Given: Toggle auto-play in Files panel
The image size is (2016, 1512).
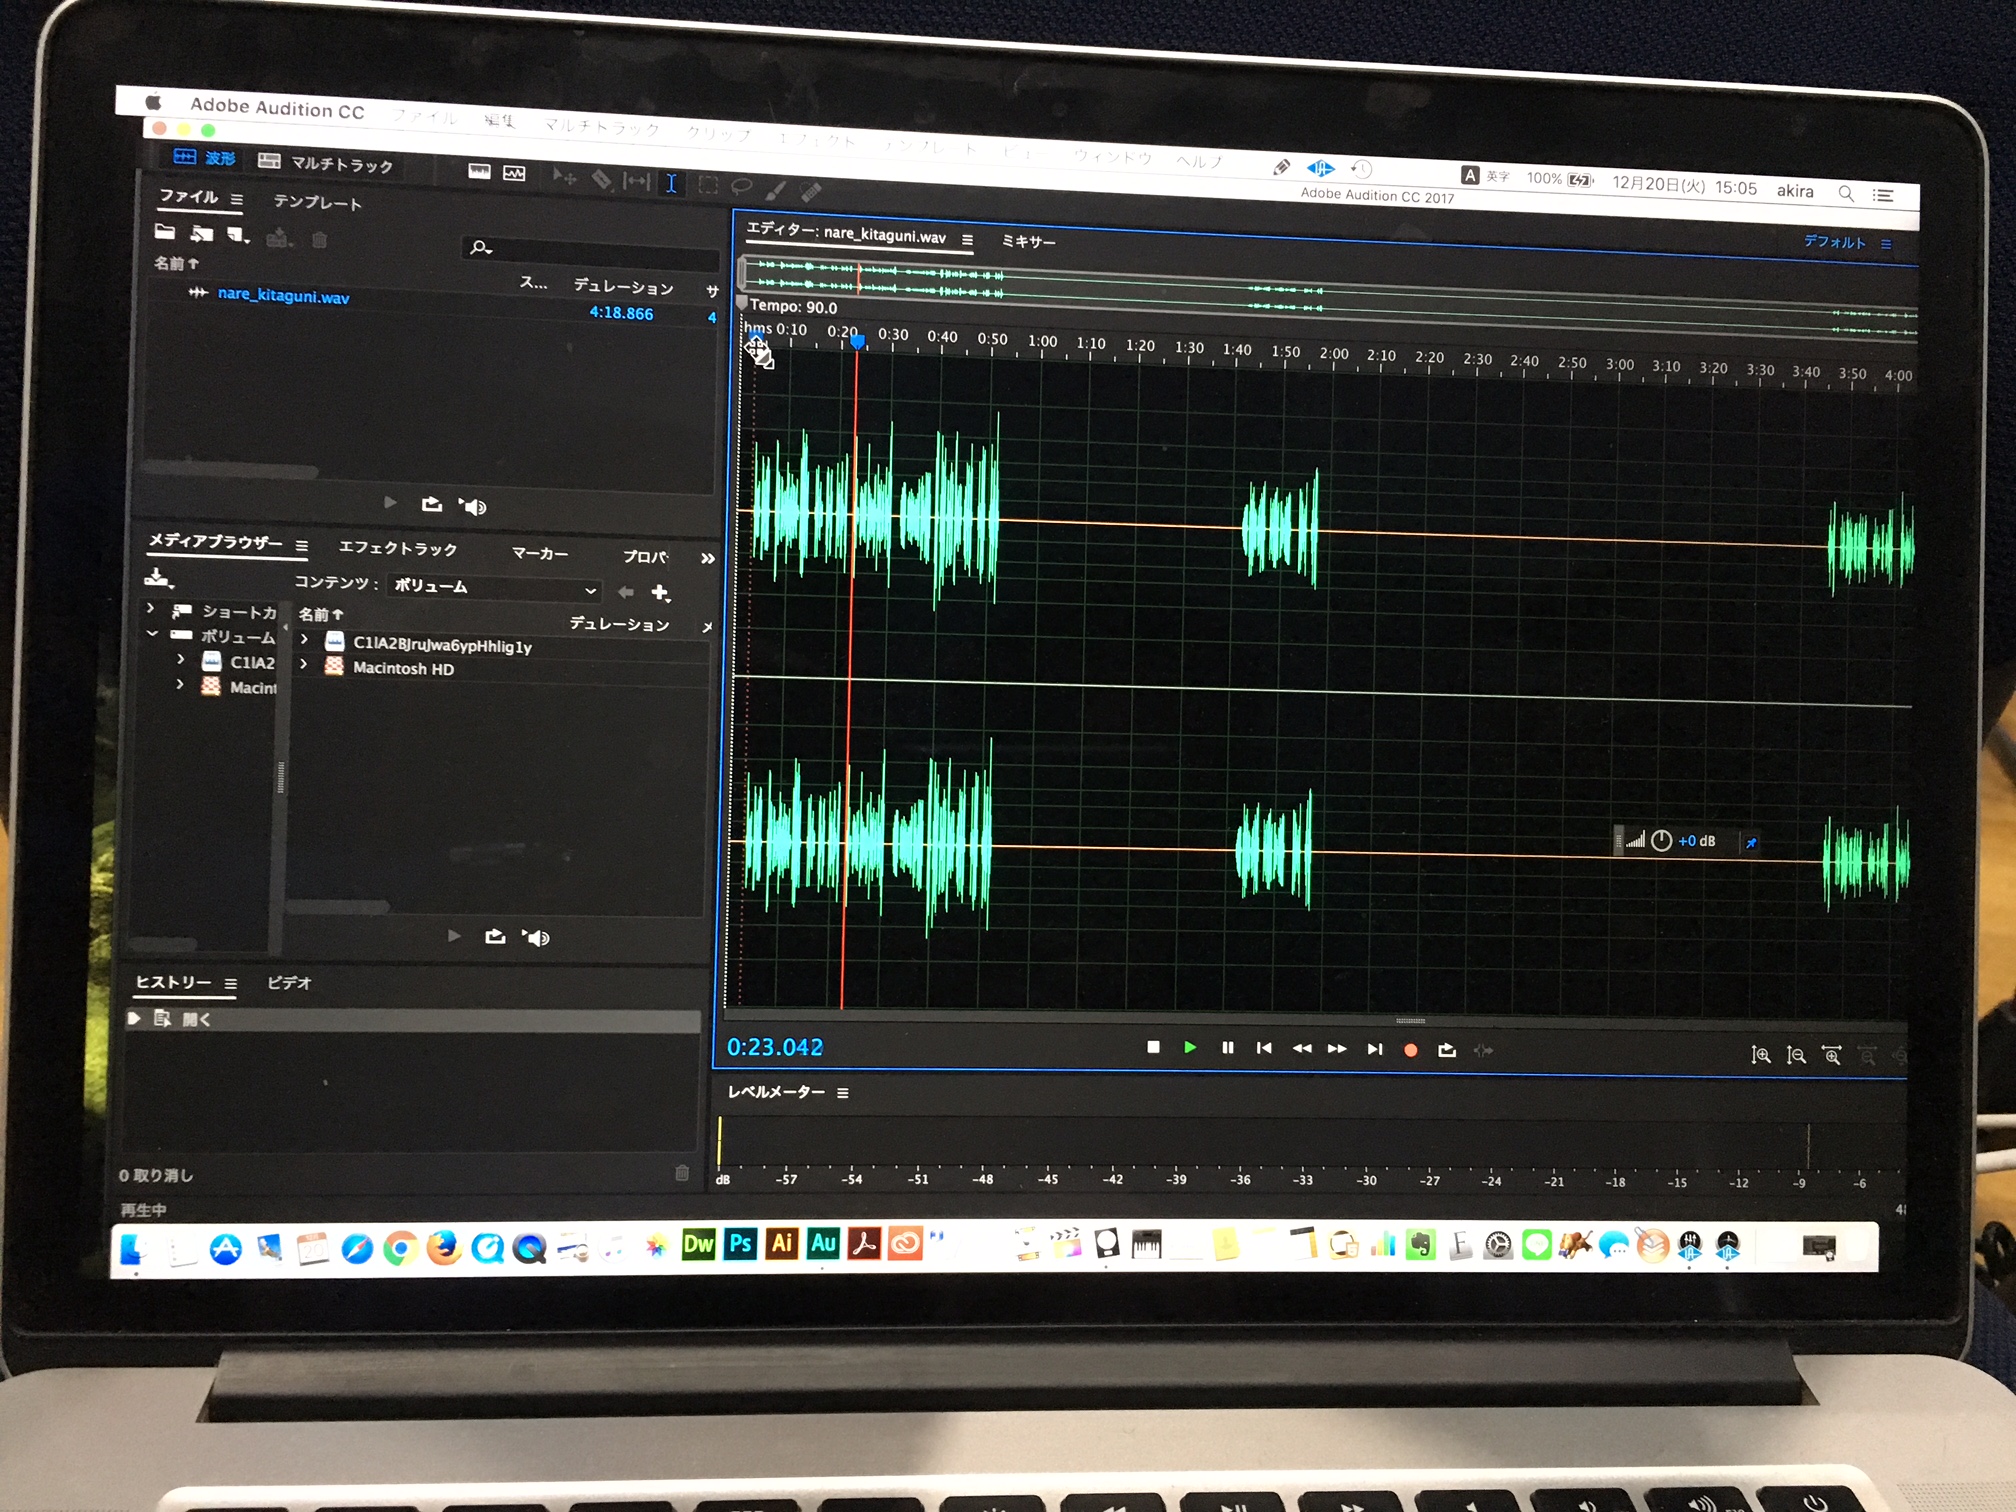Looking at the screenshot, I should point(472,506).
